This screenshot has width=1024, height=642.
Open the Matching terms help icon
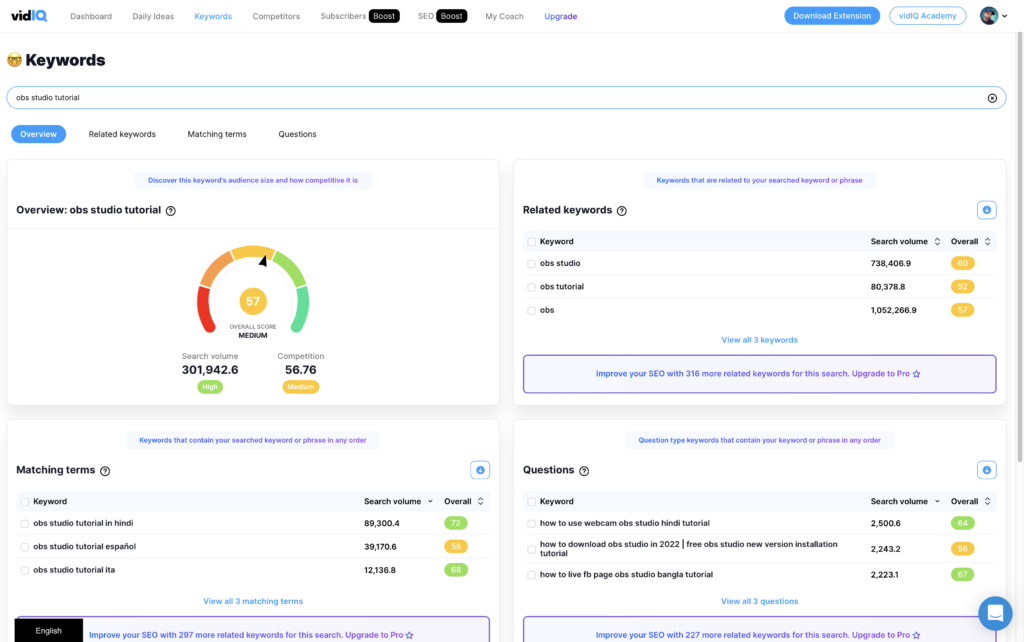(105, 471)
